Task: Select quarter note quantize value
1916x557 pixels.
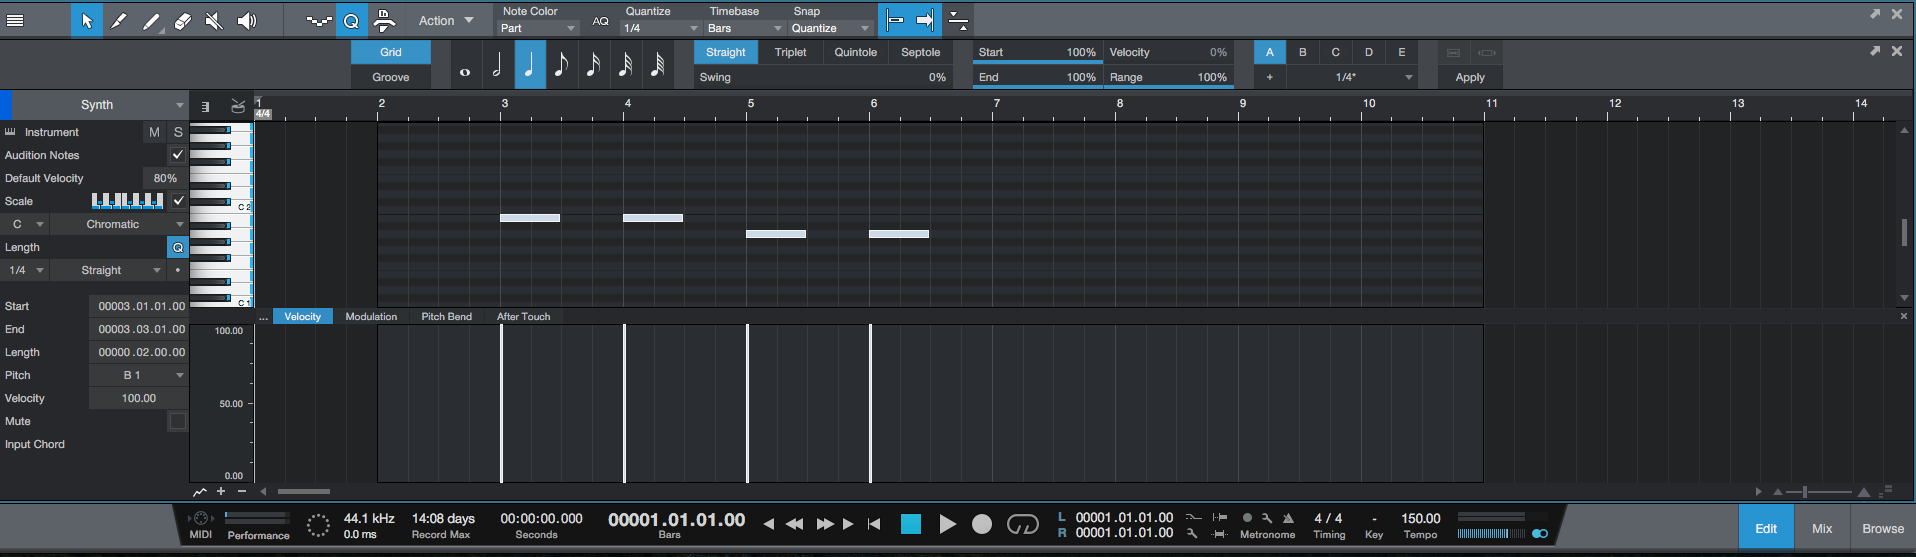Action: click(530, 65)
